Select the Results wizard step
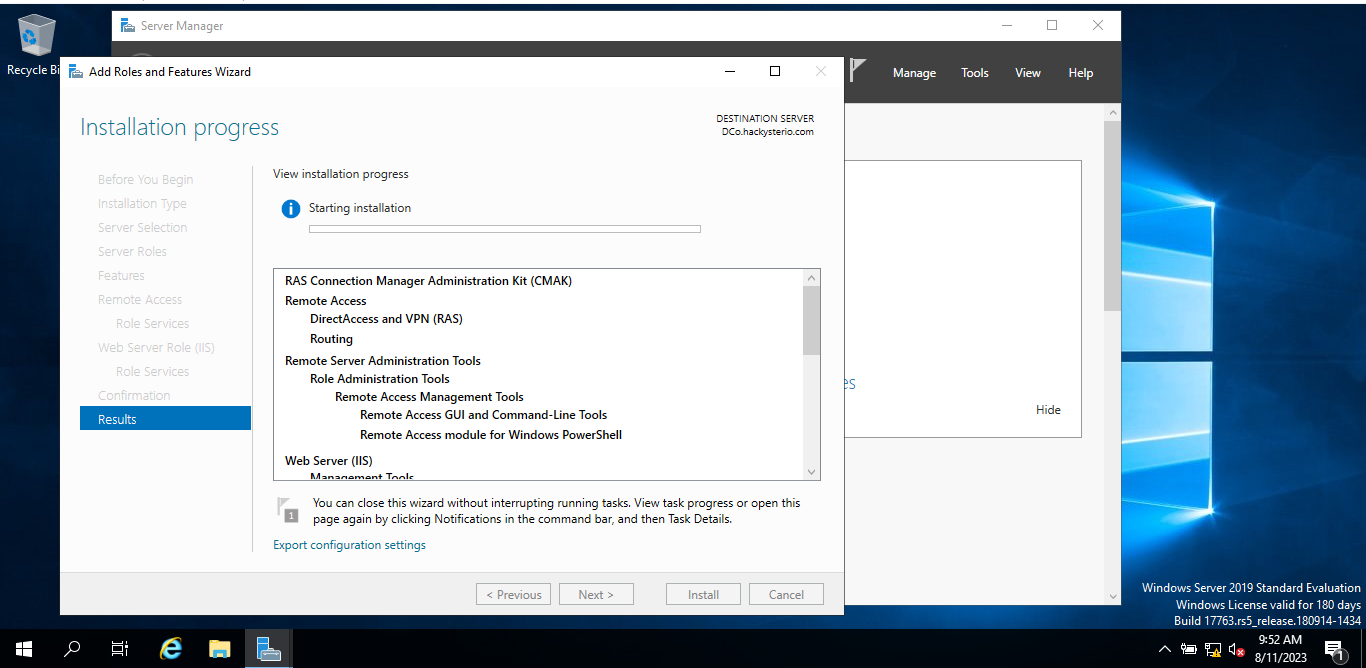Image resolution: width=1366 pixels, height=668 pixels. pyautogui.click(x=165, y=419)
